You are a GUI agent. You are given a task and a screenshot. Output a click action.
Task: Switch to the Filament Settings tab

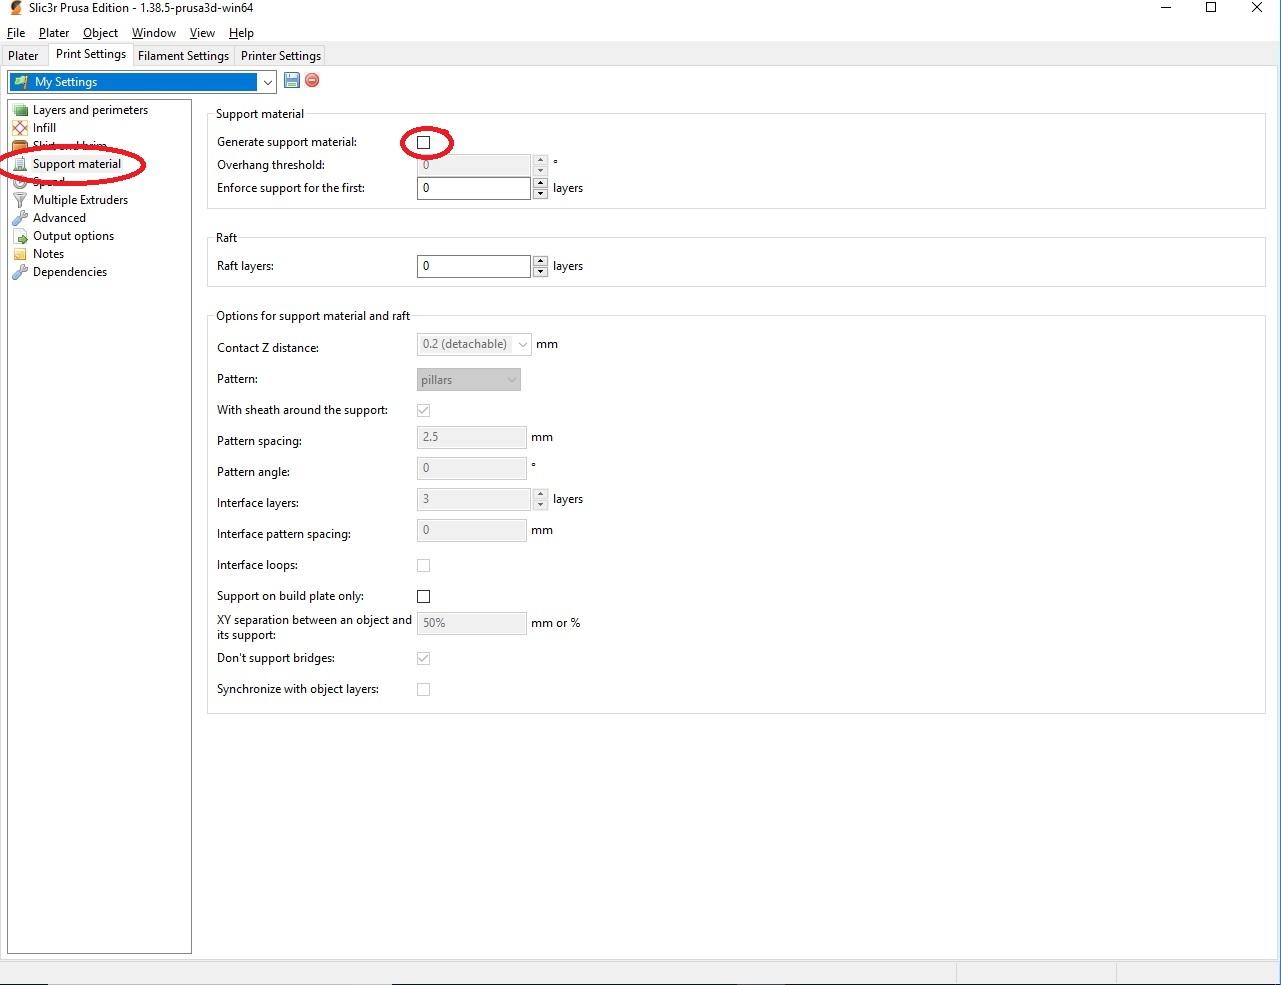183,56
